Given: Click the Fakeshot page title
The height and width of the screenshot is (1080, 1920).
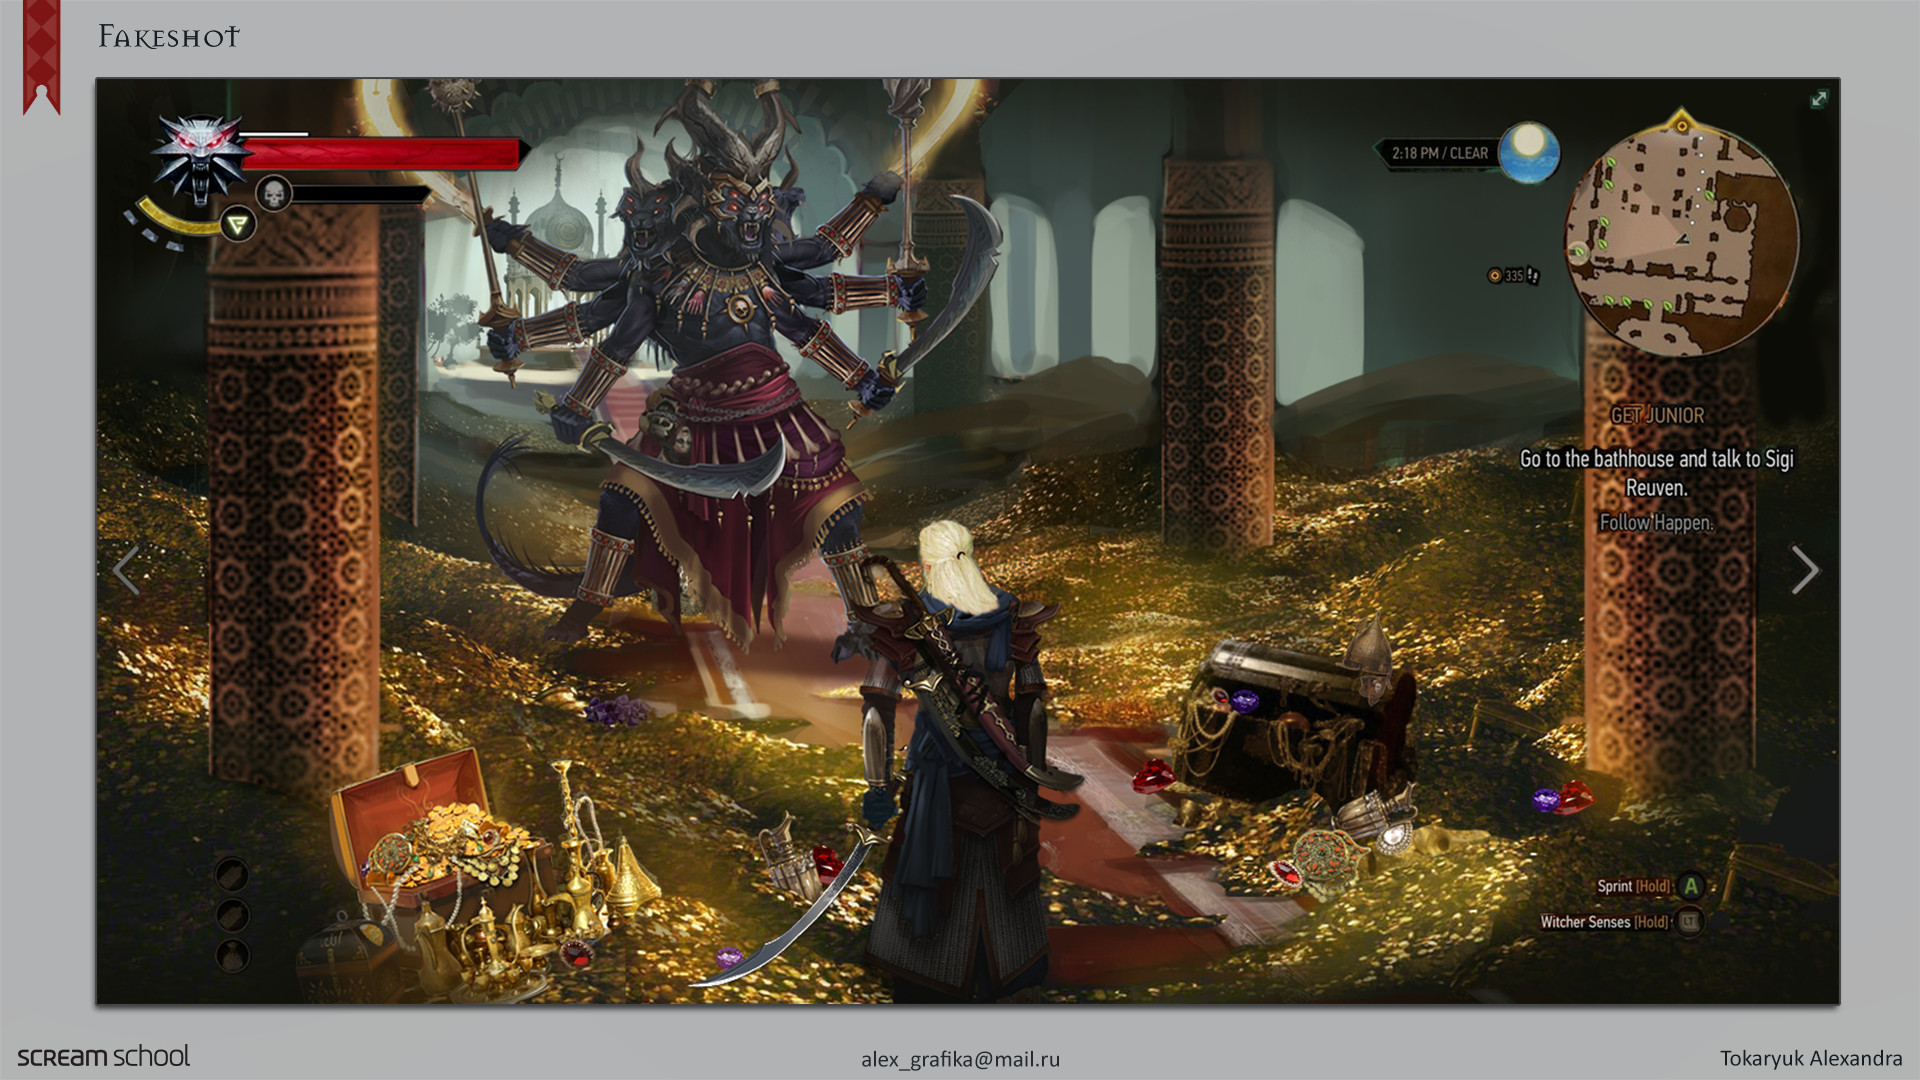Looking at the screenshot, I should click(x=169, y=37).
